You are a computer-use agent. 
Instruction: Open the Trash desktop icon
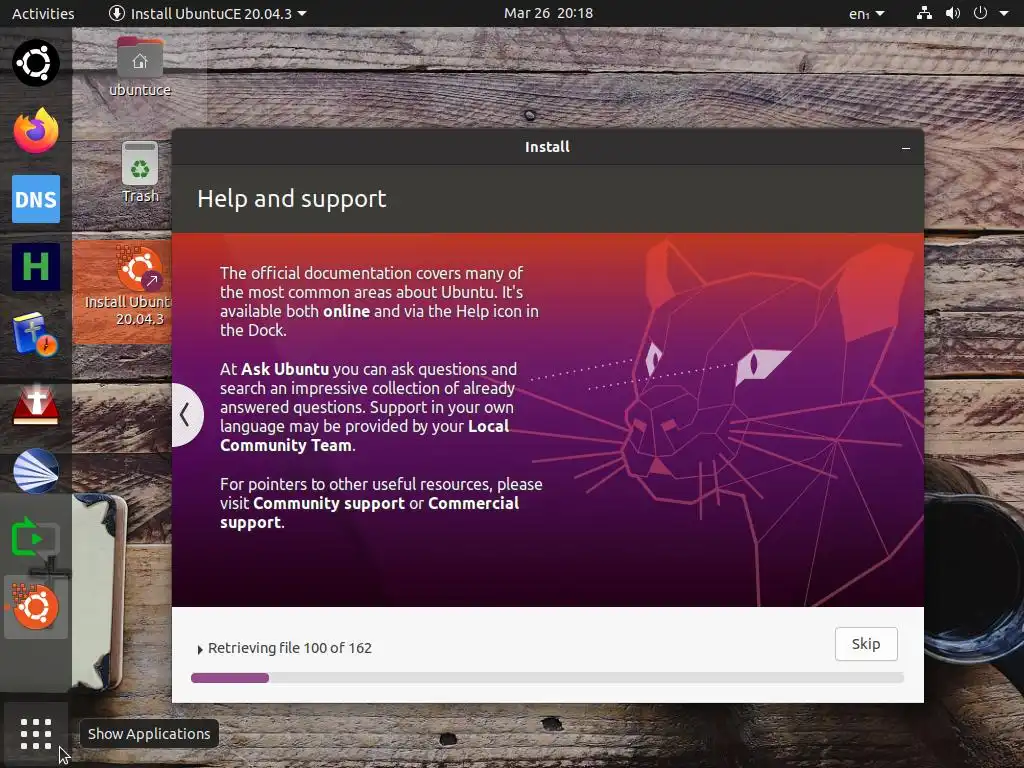[x=140, y=172]
